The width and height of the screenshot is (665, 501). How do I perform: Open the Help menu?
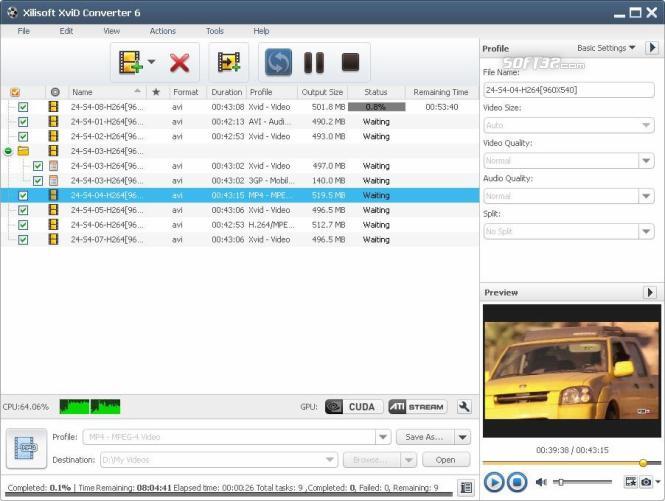[261, 31]
